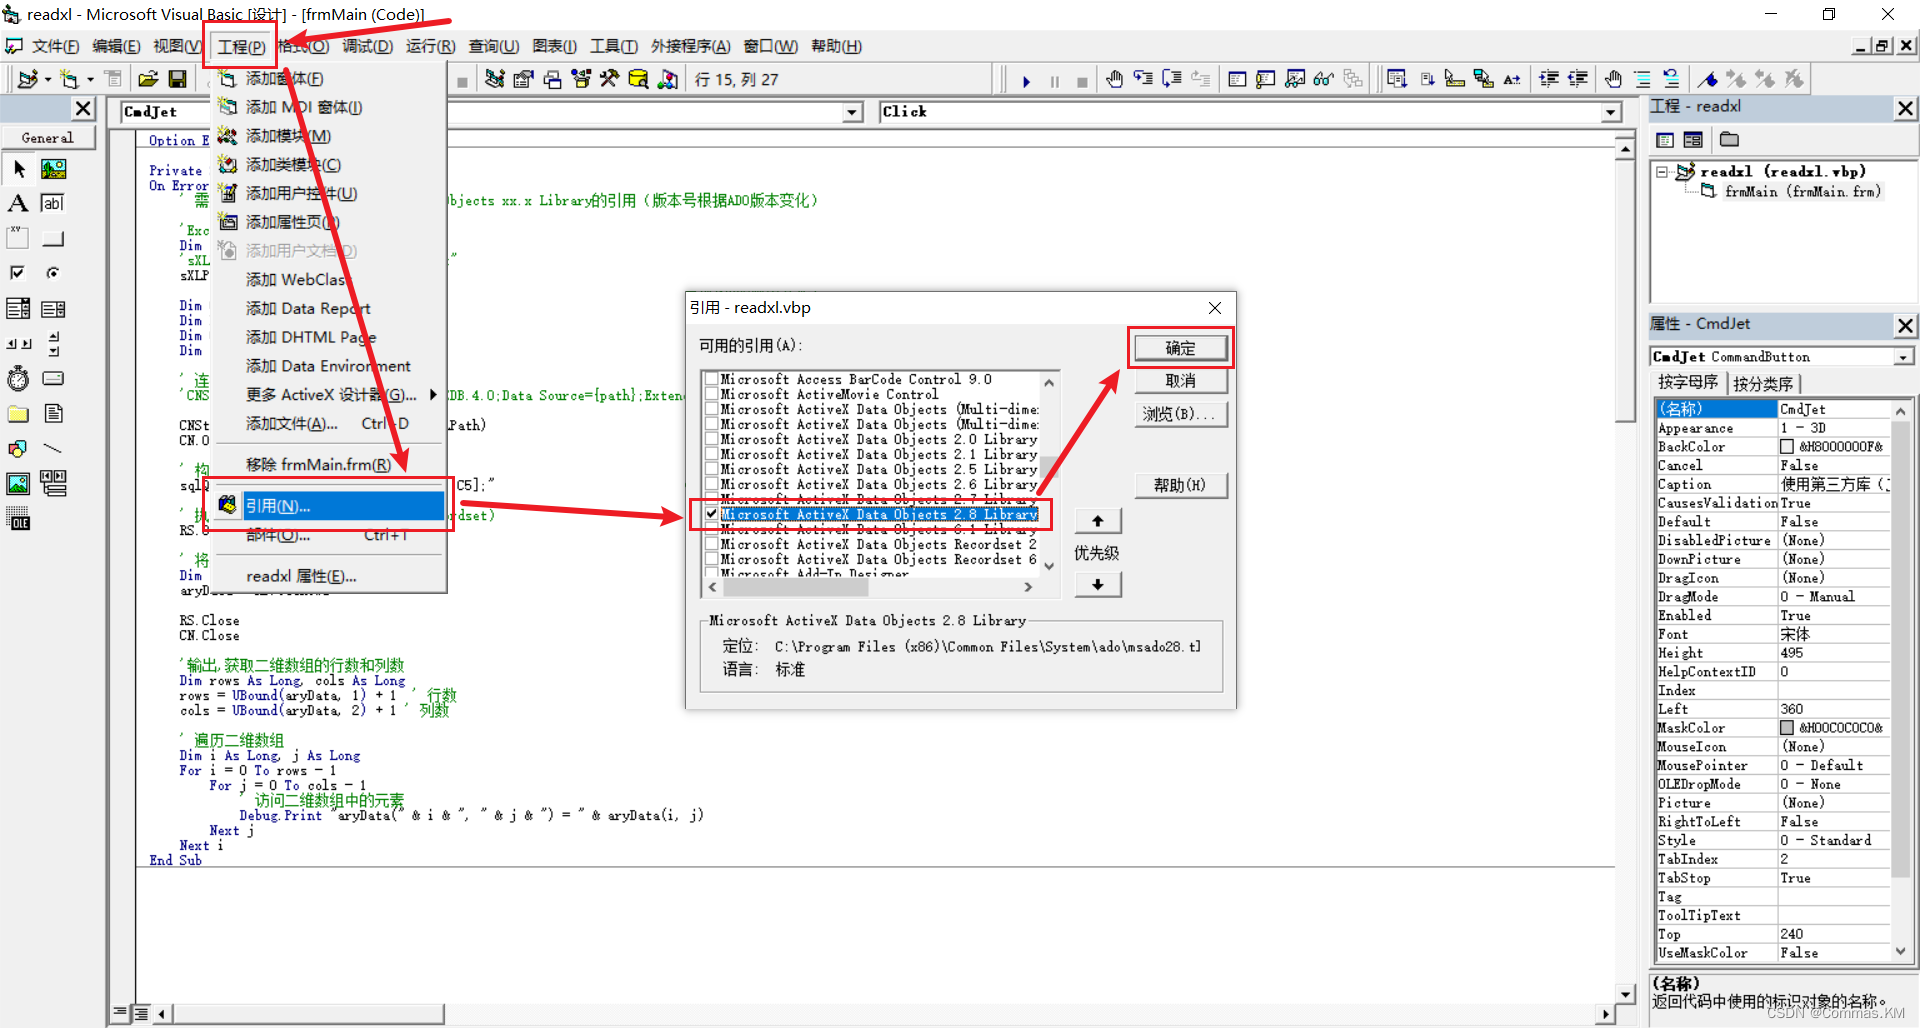This screenshot has width=1920, height=1028.
Task: Click Toggle Folders icon in project panel
Action: (1729, 140)
